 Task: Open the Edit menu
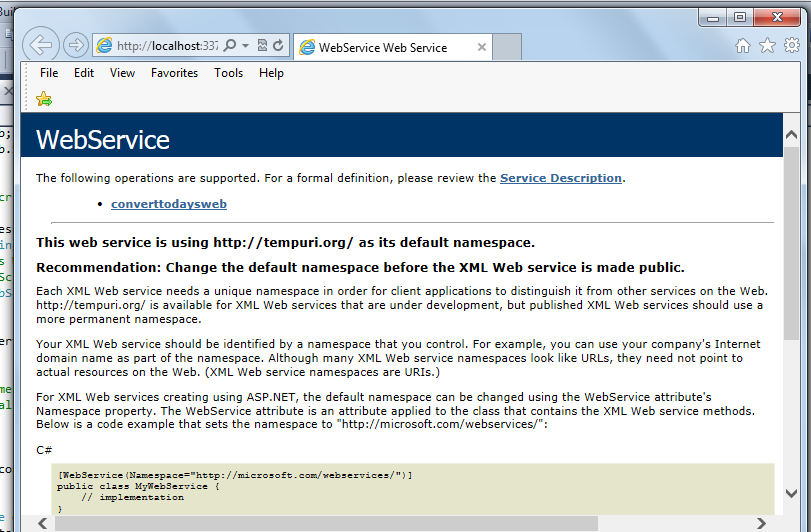(x=84, y=73)
